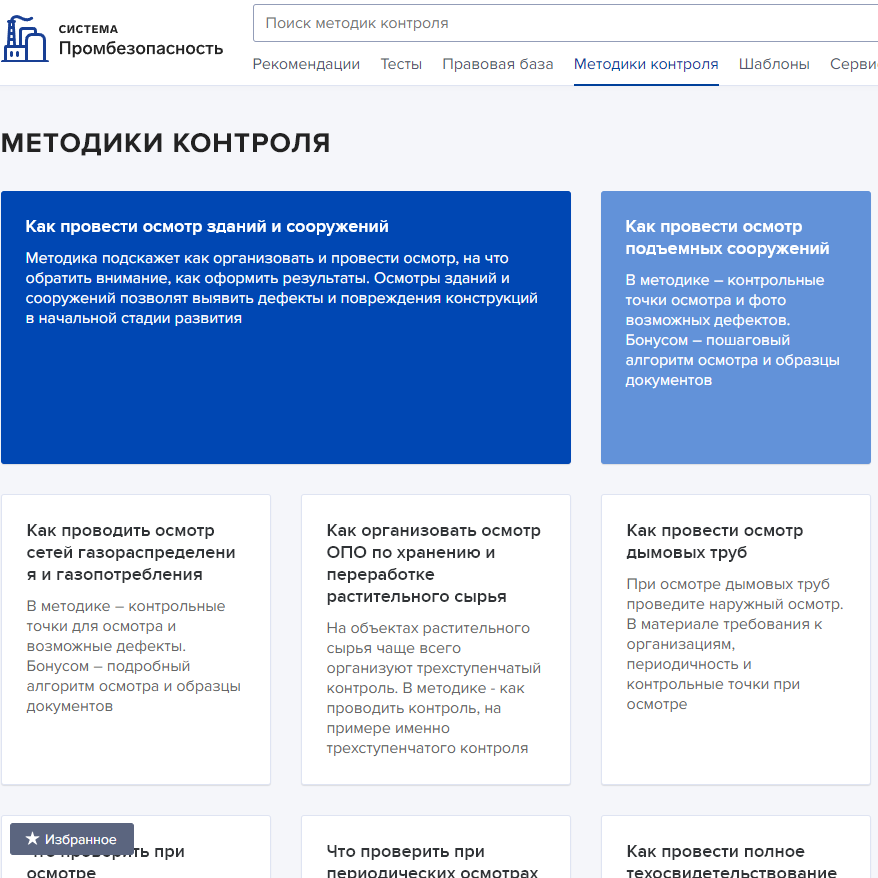Focus the Поиск методик контроля search field
This screenshot has height=878, width=878.
pyautogui.click(x=566, y=23)
